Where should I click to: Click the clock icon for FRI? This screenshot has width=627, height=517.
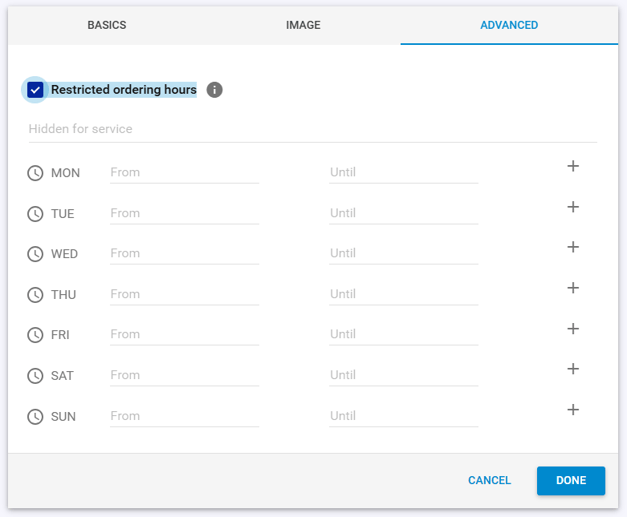[35, 335]
